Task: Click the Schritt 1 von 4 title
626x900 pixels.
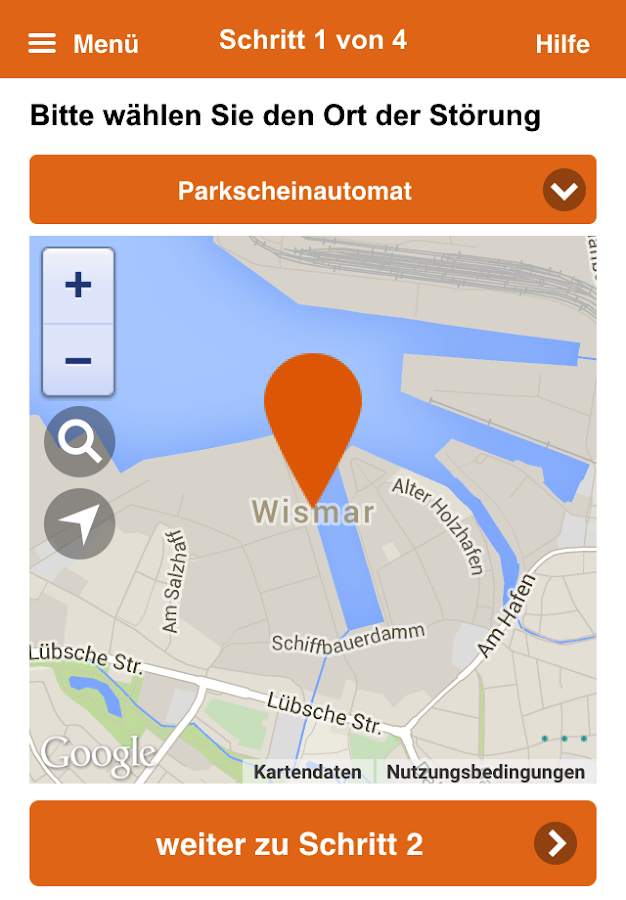Action: tap(313, 40)
